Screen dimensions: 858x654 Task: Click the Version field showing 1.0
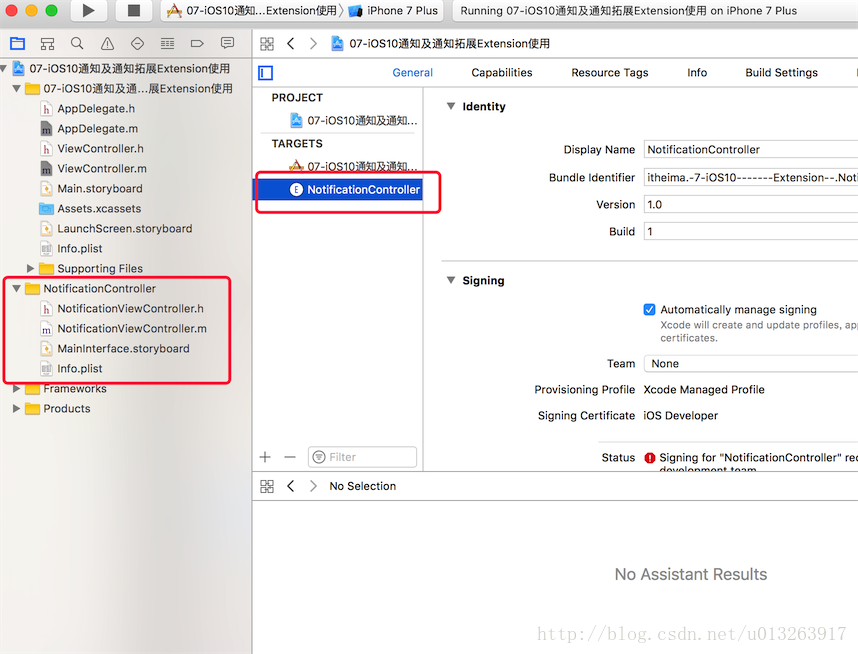[x=751, y=205]
